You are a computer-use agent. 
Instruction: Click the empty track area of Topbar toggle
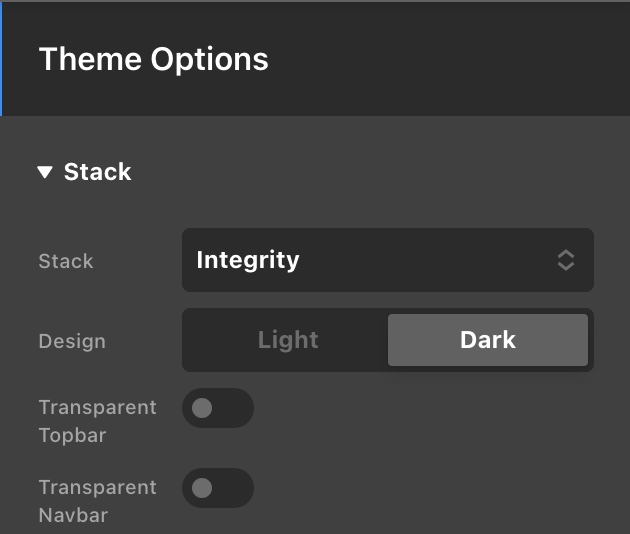(236, 408)
